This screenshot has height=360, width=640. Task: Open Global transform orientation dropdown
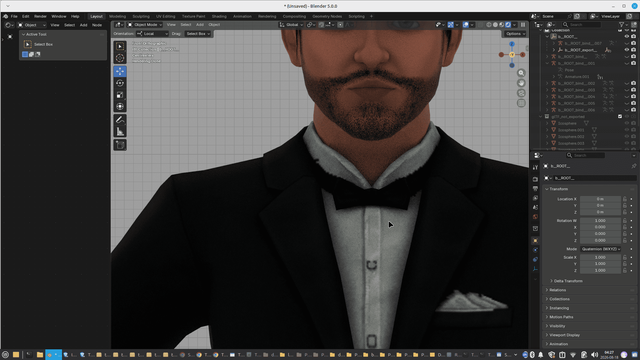(x=291, y=25)
